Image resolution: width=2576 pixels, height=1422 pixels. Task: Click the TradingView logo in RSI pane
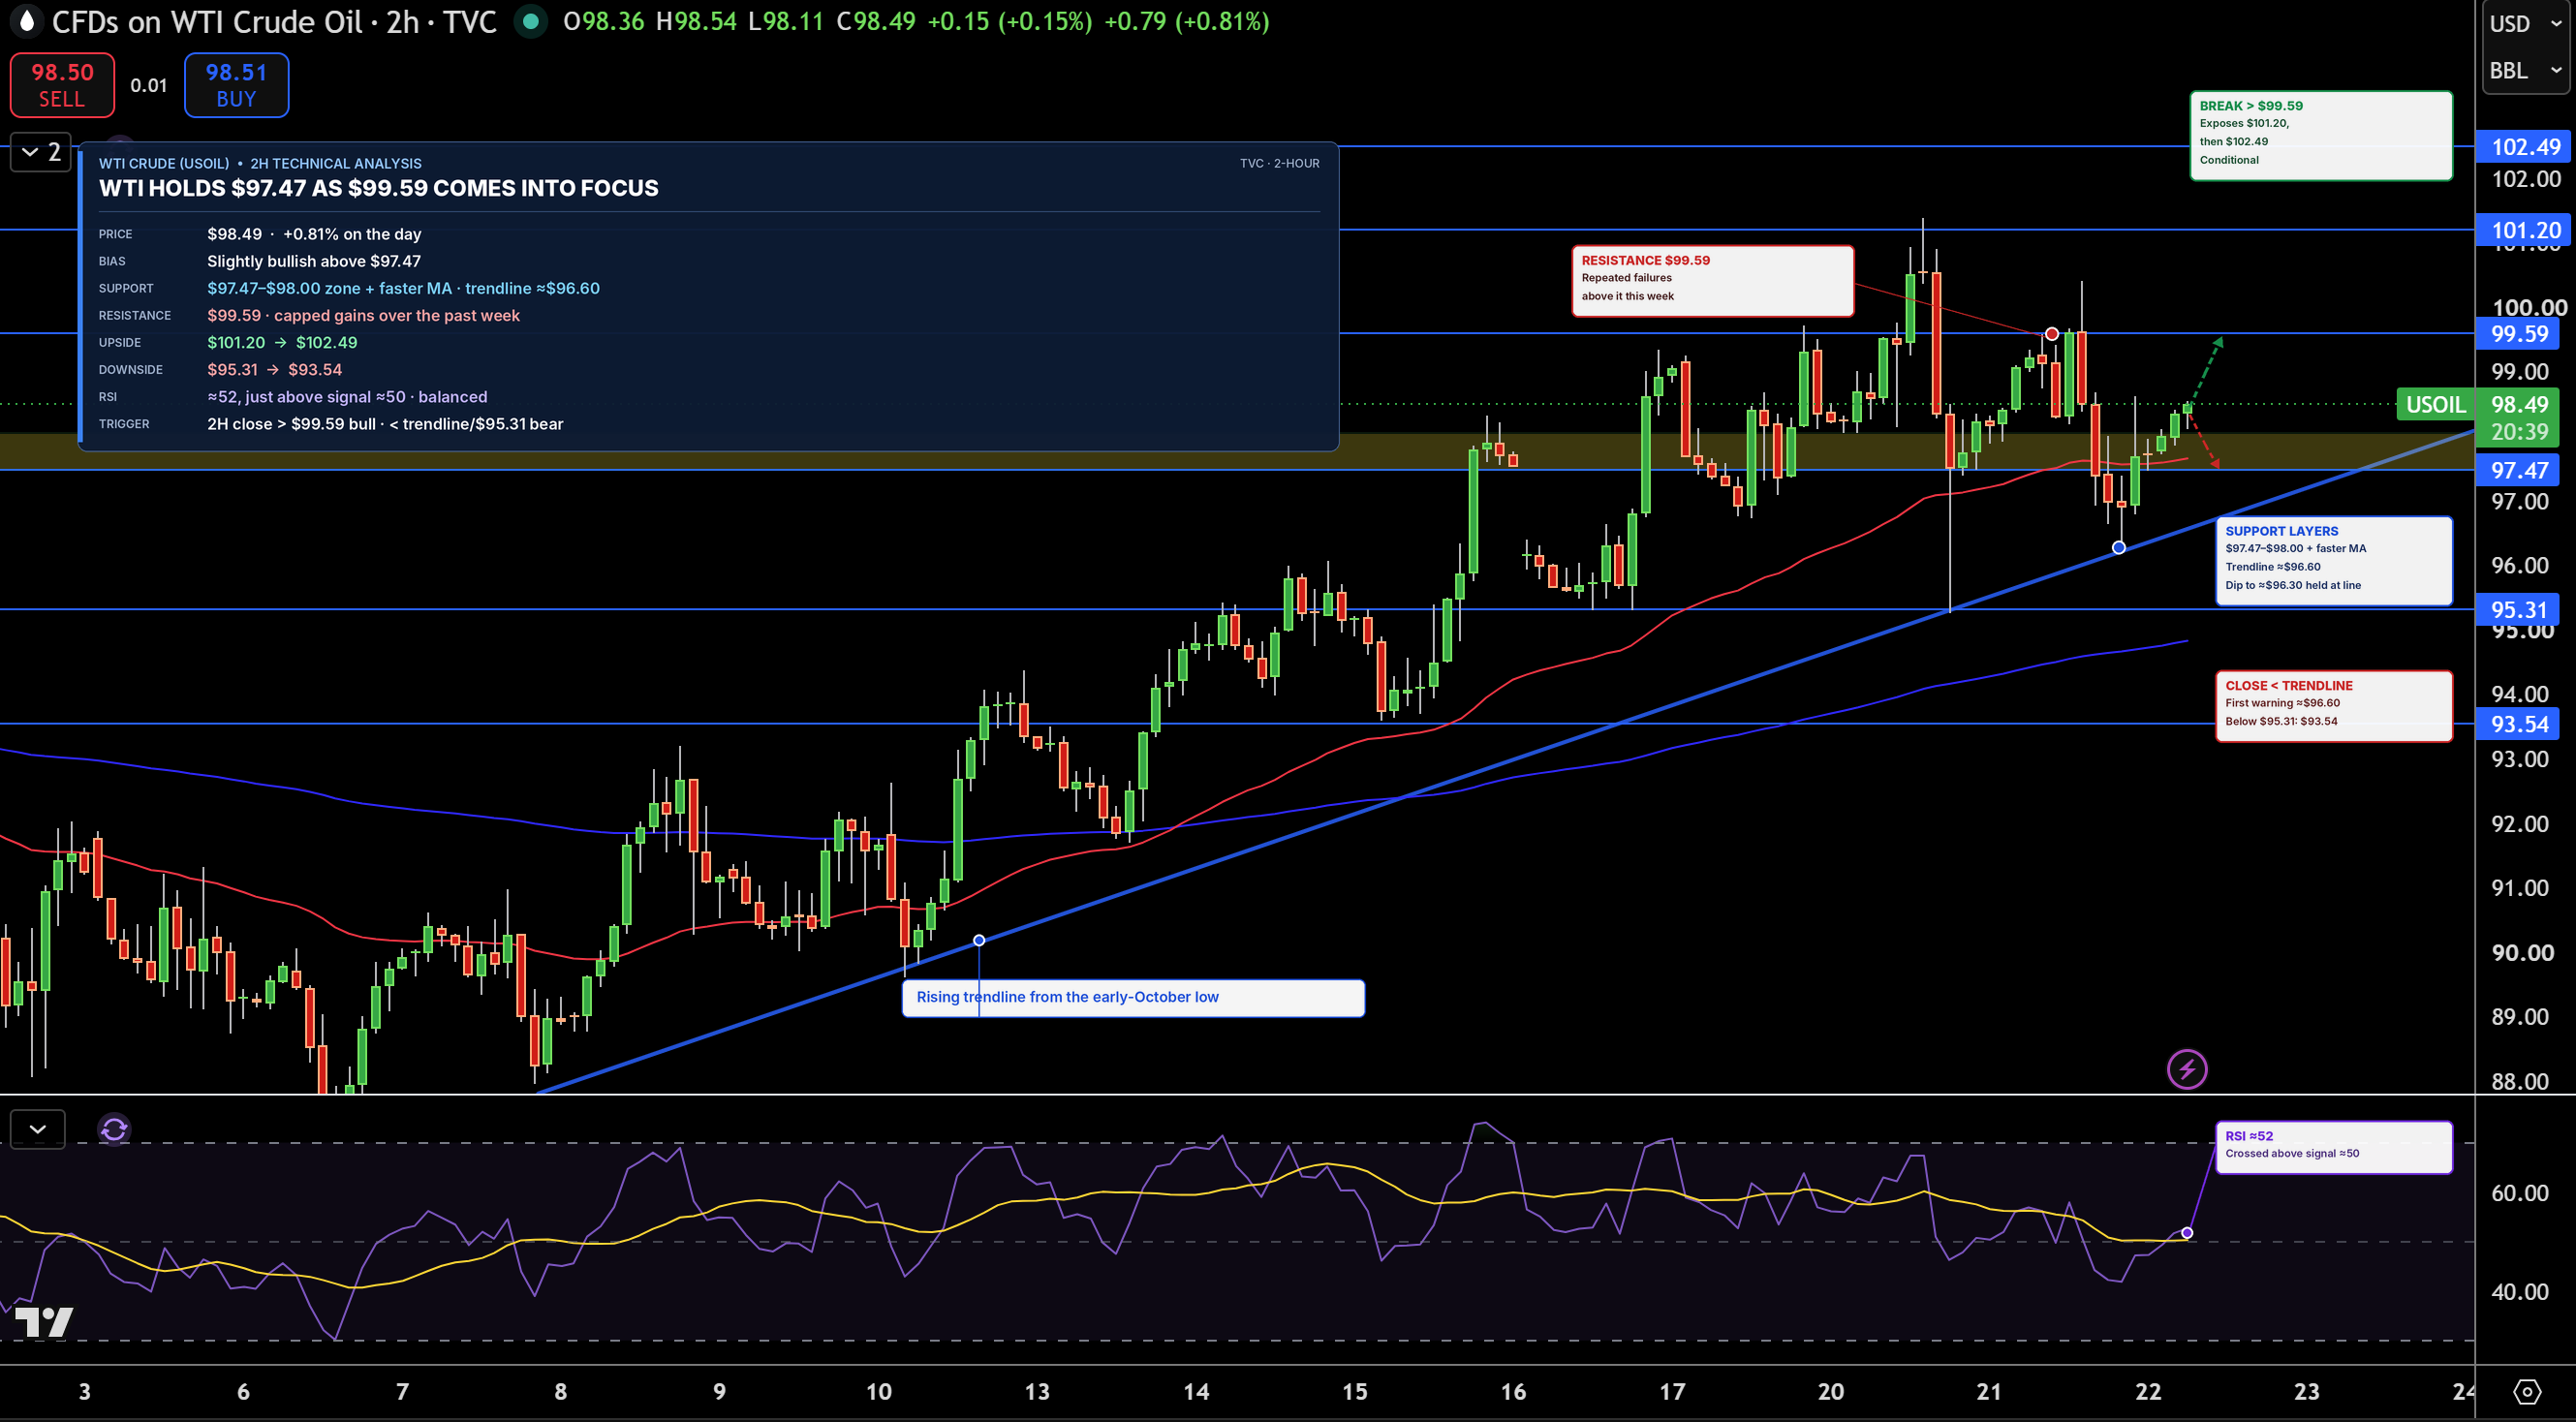44,1322
